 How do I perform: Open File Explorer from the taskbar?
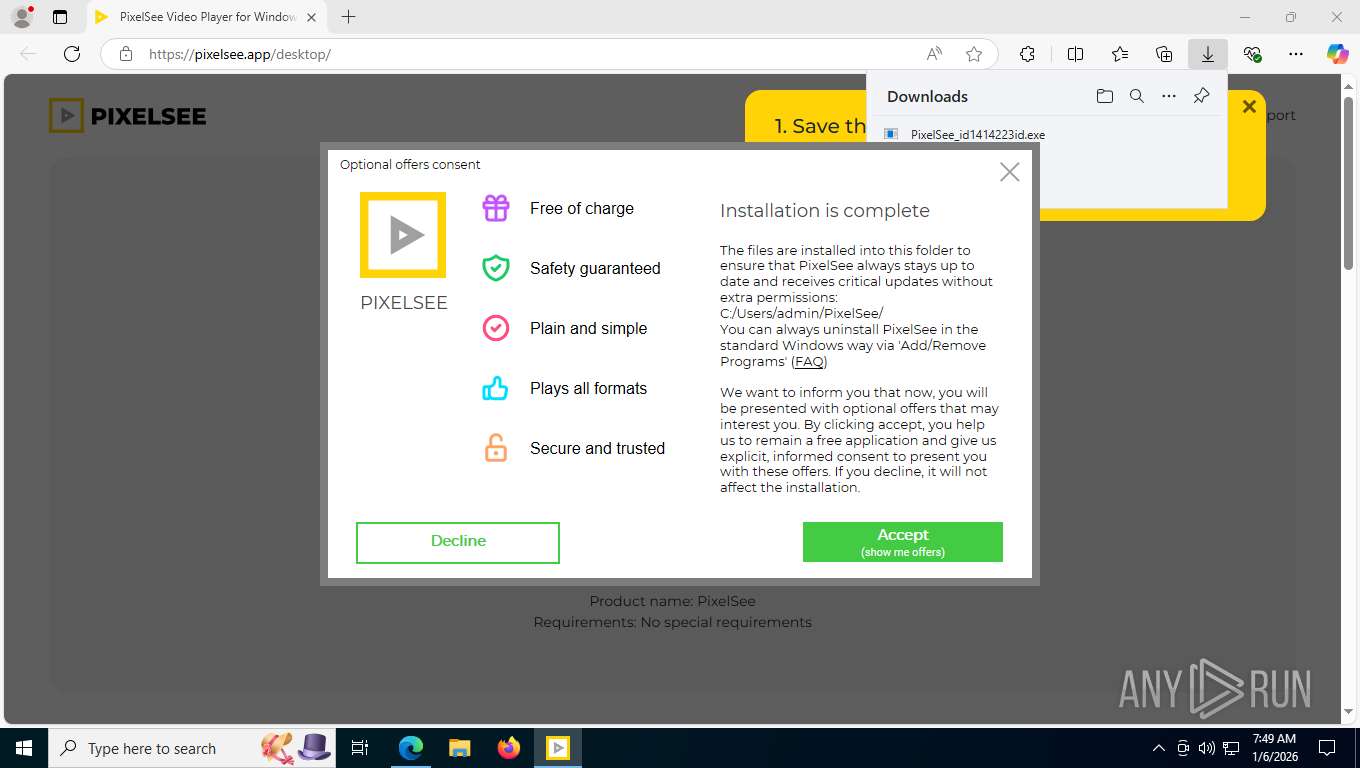coord(460,748)
